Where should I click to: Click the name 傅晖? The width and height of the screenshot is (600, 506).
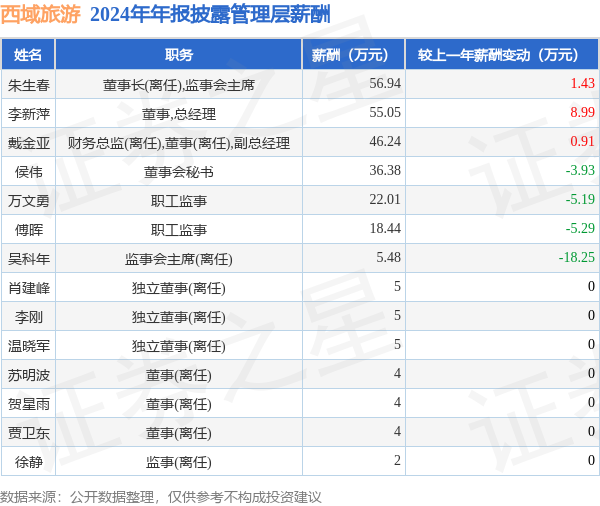coord(29,230)
